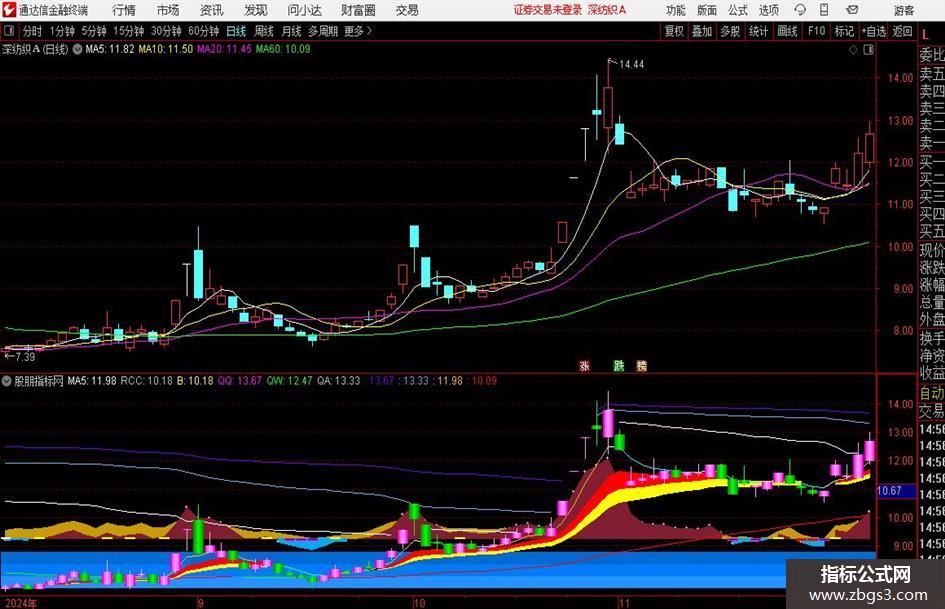Click the 统计 button

pos(758,31)
